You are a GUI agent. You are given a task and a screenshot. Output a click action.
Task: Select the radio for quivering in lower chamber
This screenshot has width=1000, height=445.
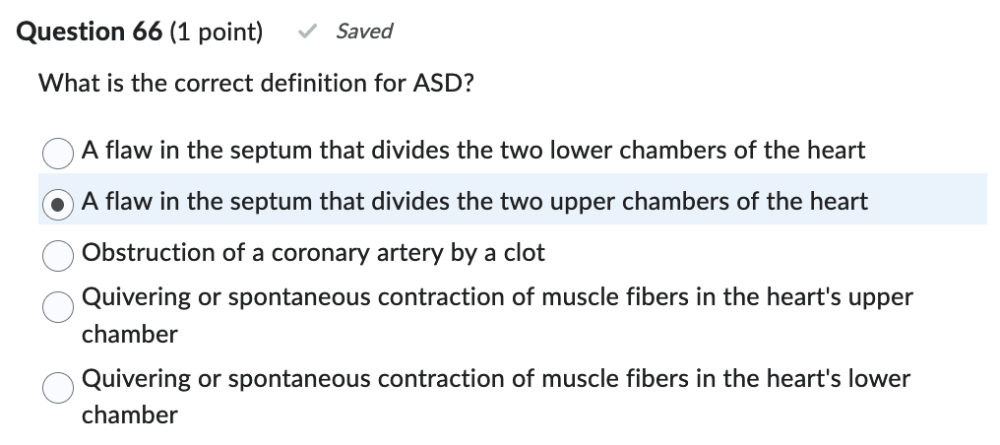(x=58, y=386)
